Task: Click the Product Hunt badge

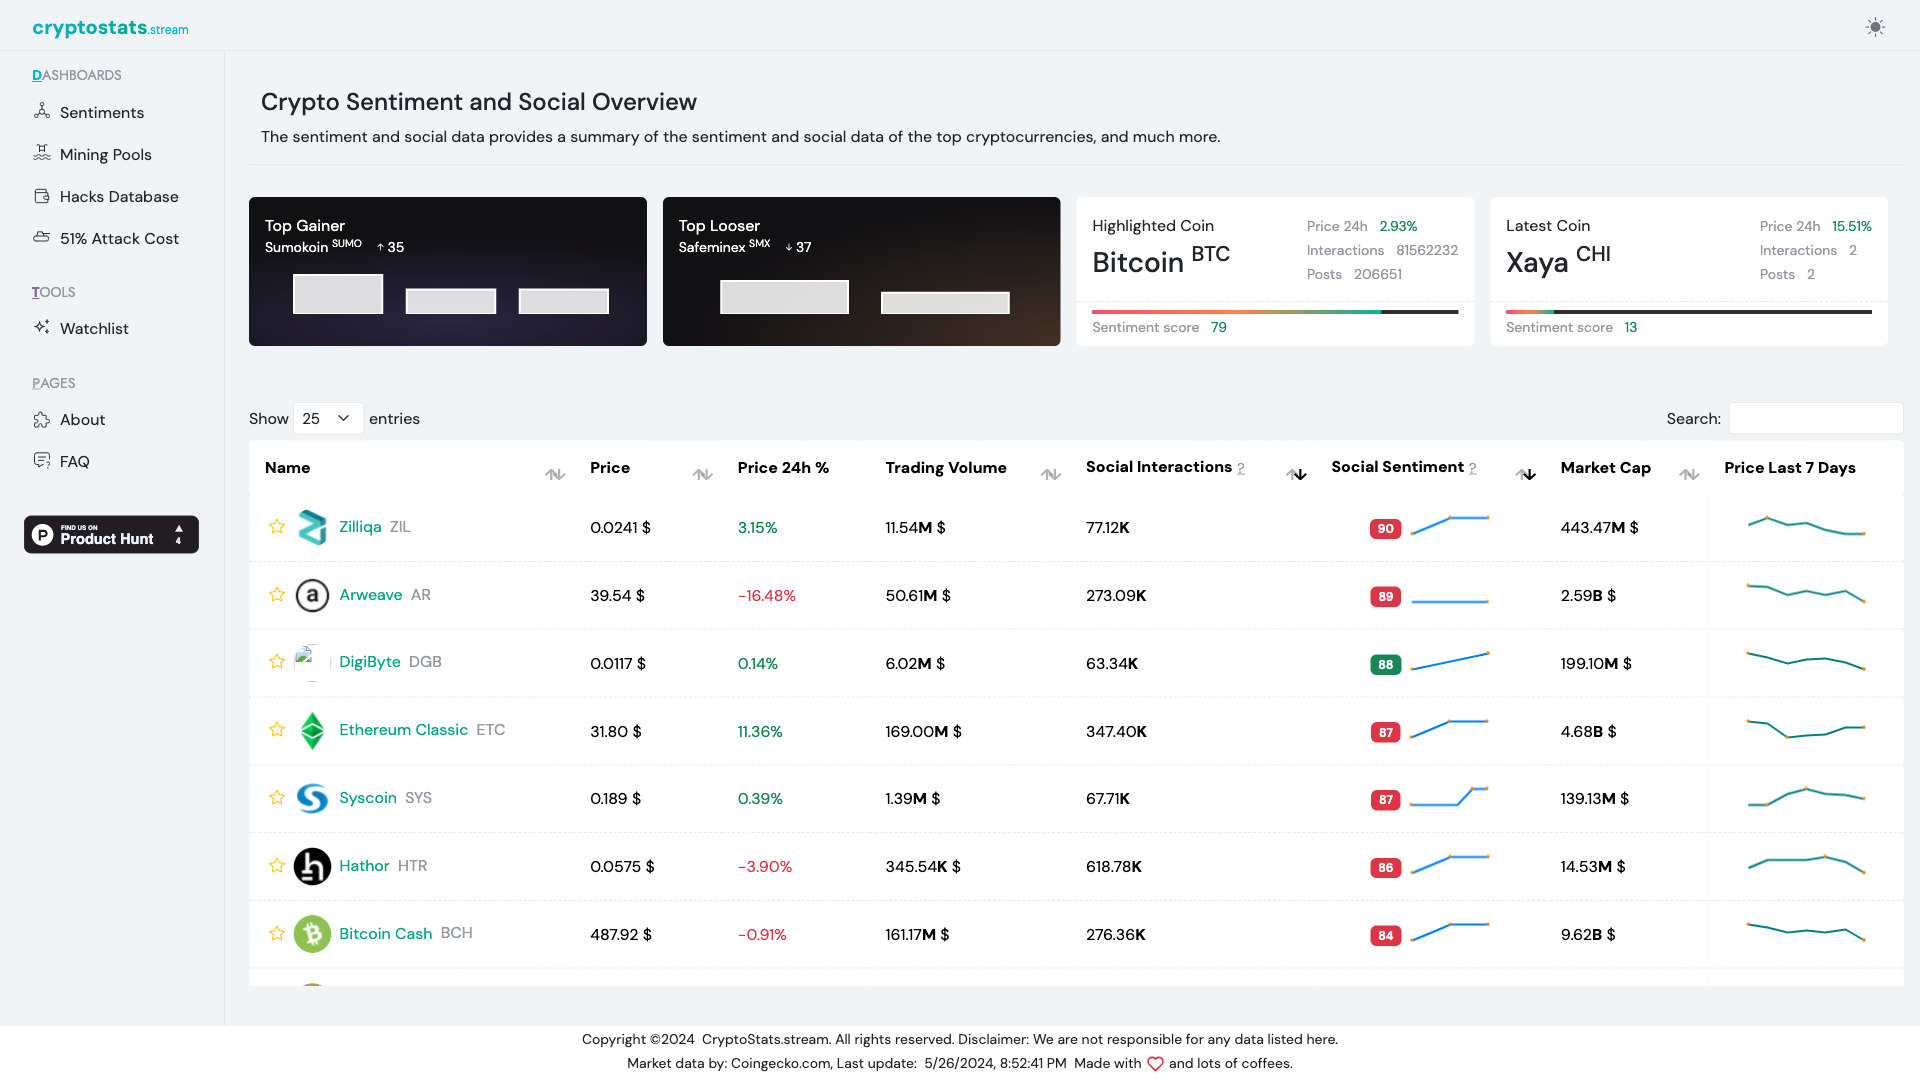Action: coord(111,534)
